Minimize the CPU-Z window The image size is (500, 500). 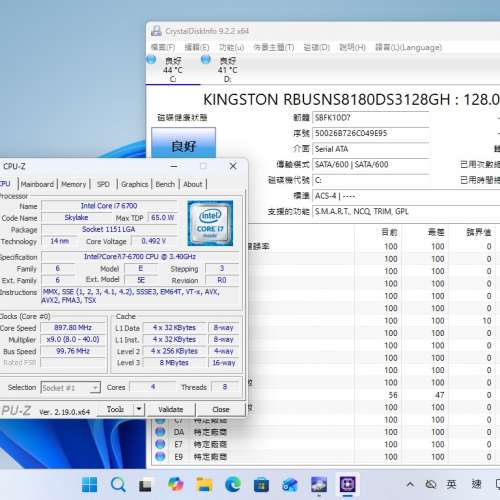tap(174, 166)
